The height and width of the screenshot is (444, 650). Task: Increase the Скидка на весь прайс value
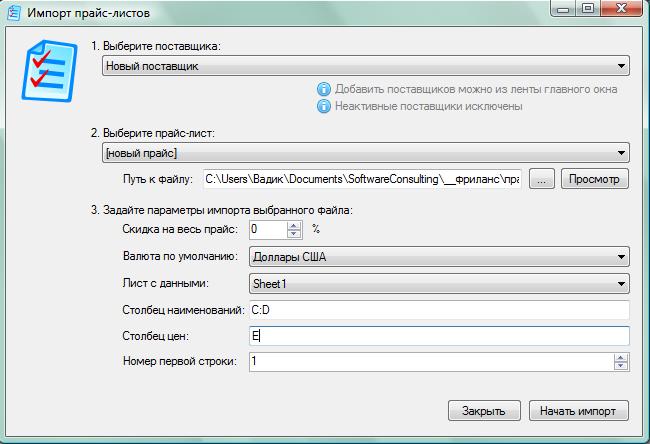pyautogui.click(x=294, y=225)
